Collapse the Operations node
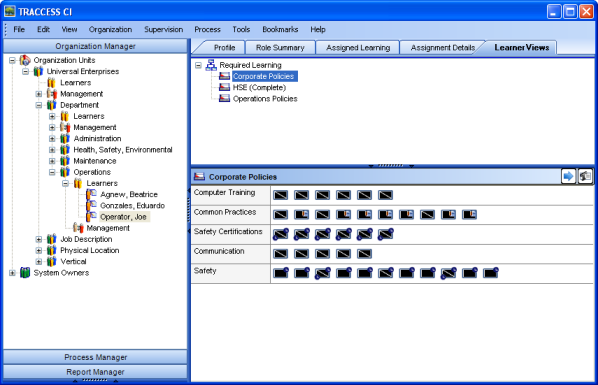This screenshot has width=598, height=385. point(52,172)
